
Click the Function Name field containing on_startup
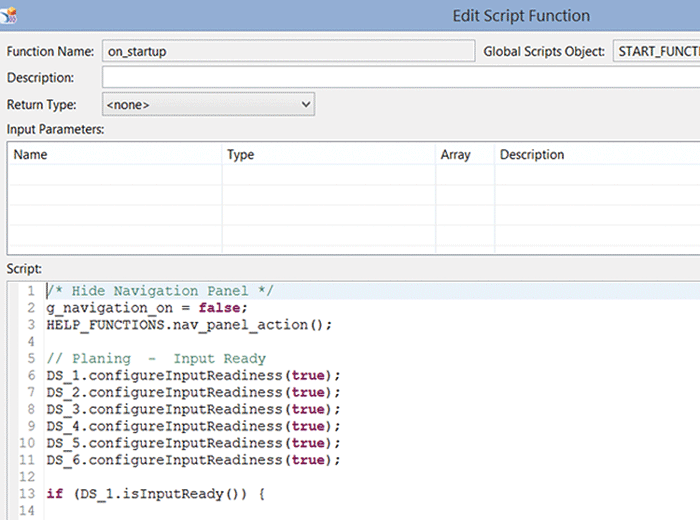point(287,51)
